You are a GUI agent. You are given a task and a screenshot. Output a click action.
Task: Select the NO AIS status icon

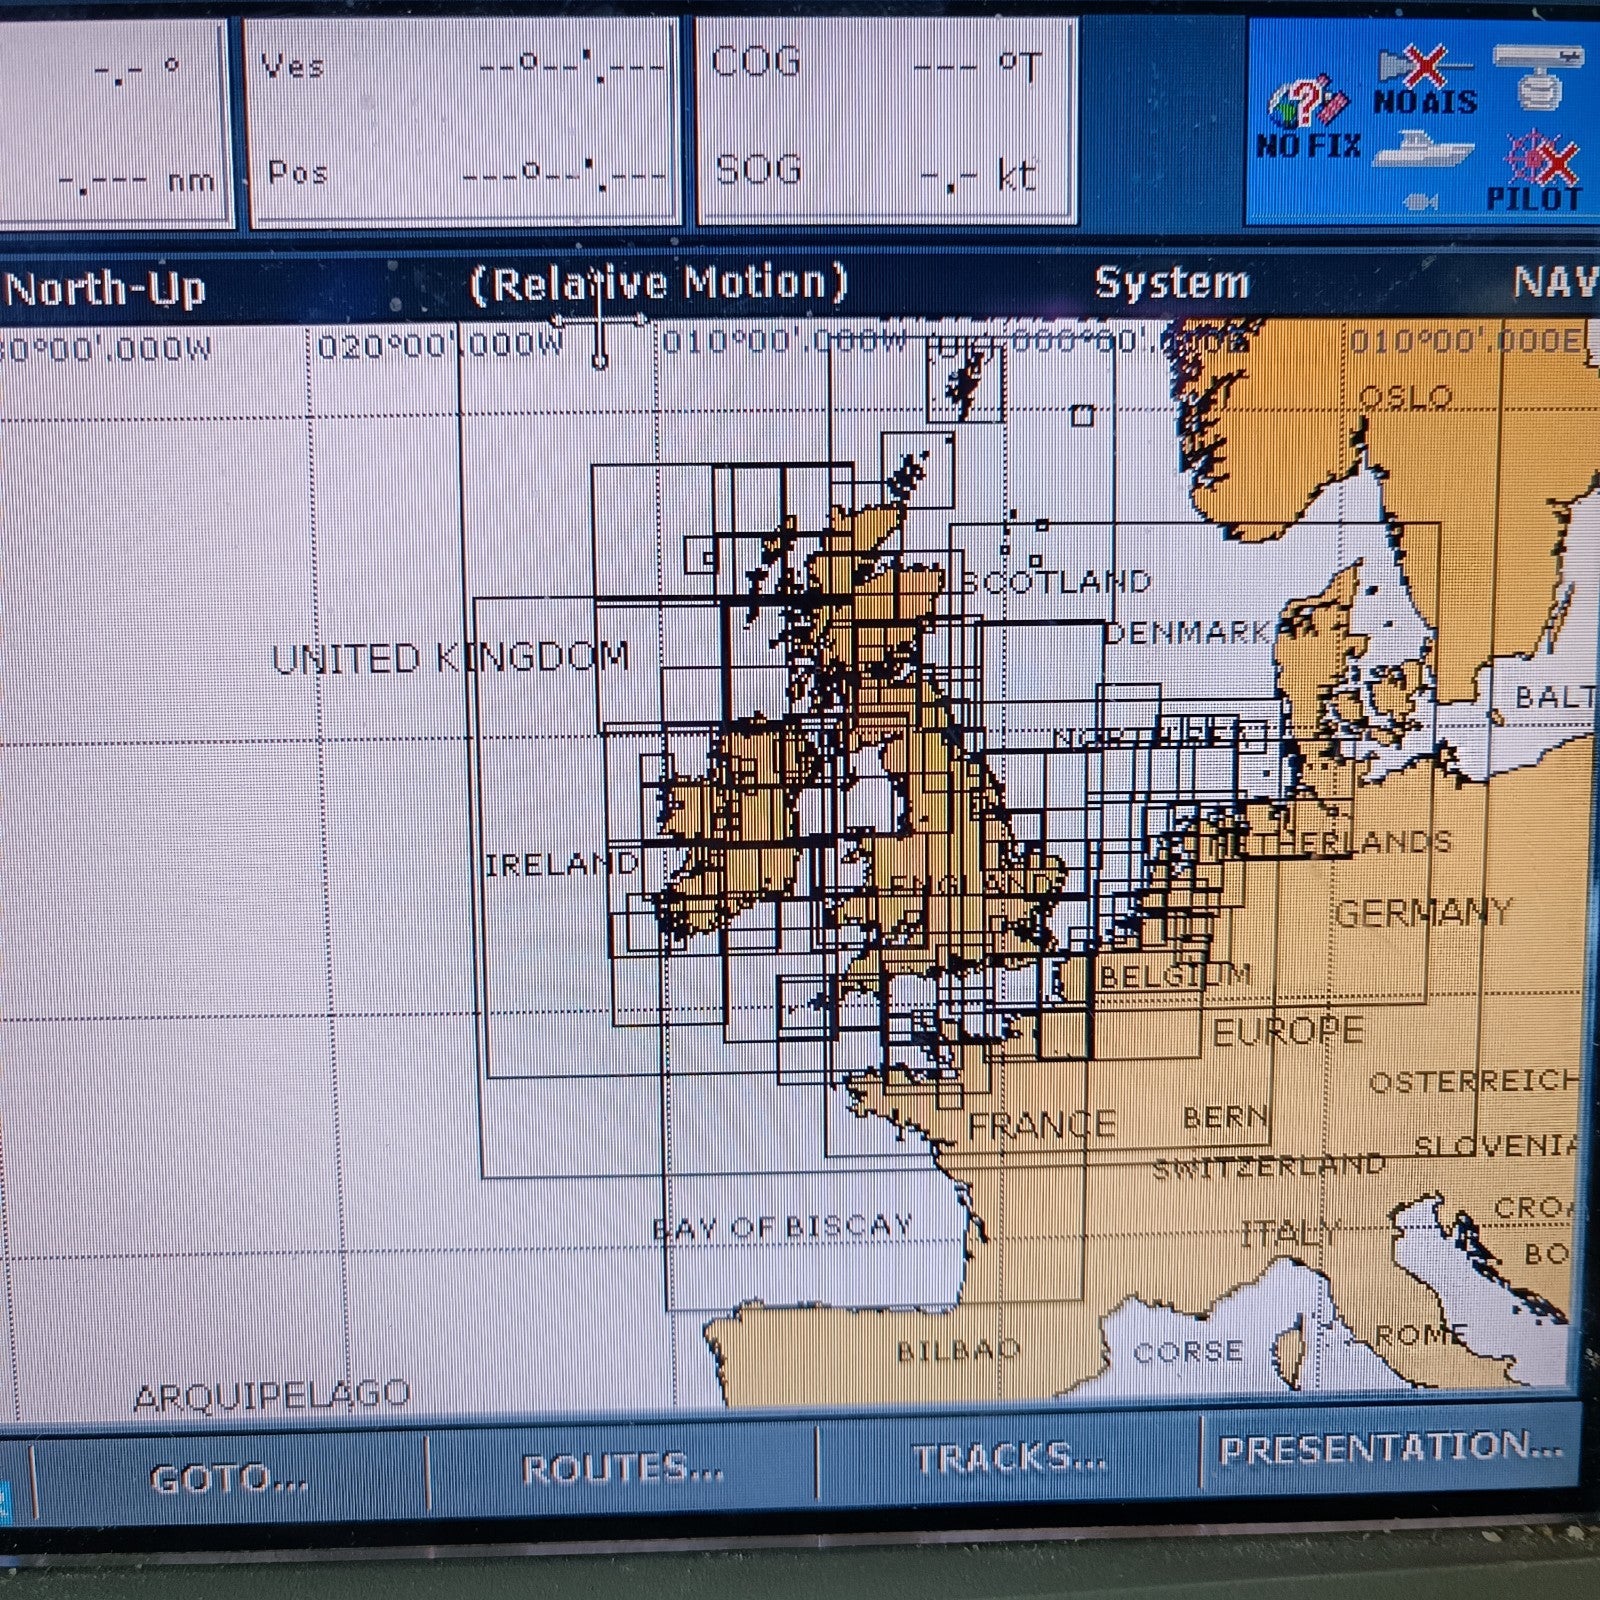point(1424,80)
